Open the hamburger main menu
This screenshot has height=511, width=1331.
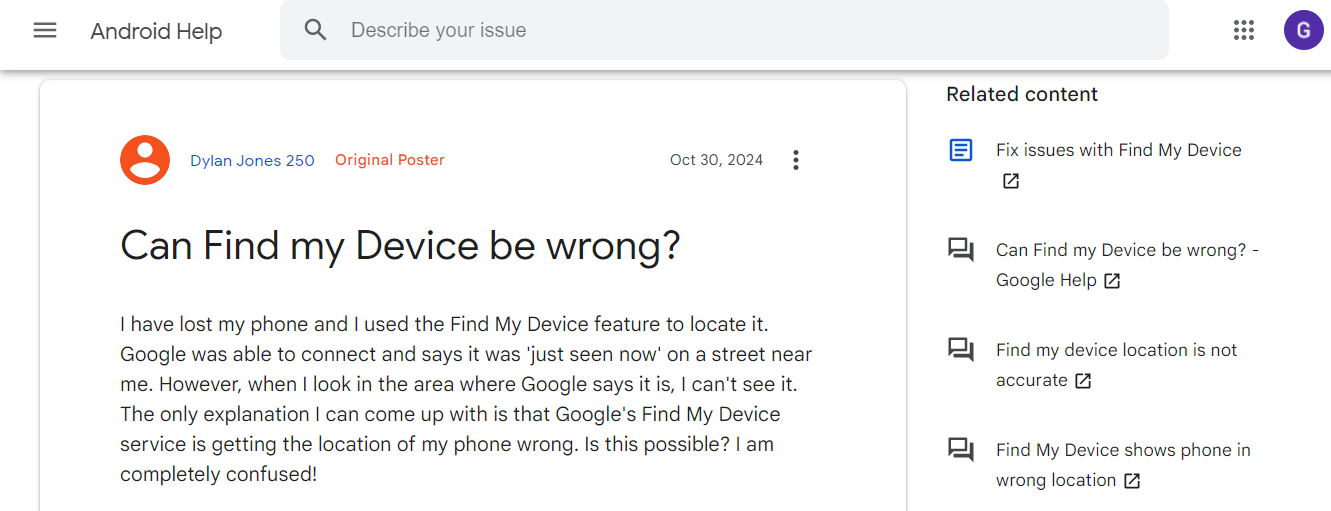[45, 30]
